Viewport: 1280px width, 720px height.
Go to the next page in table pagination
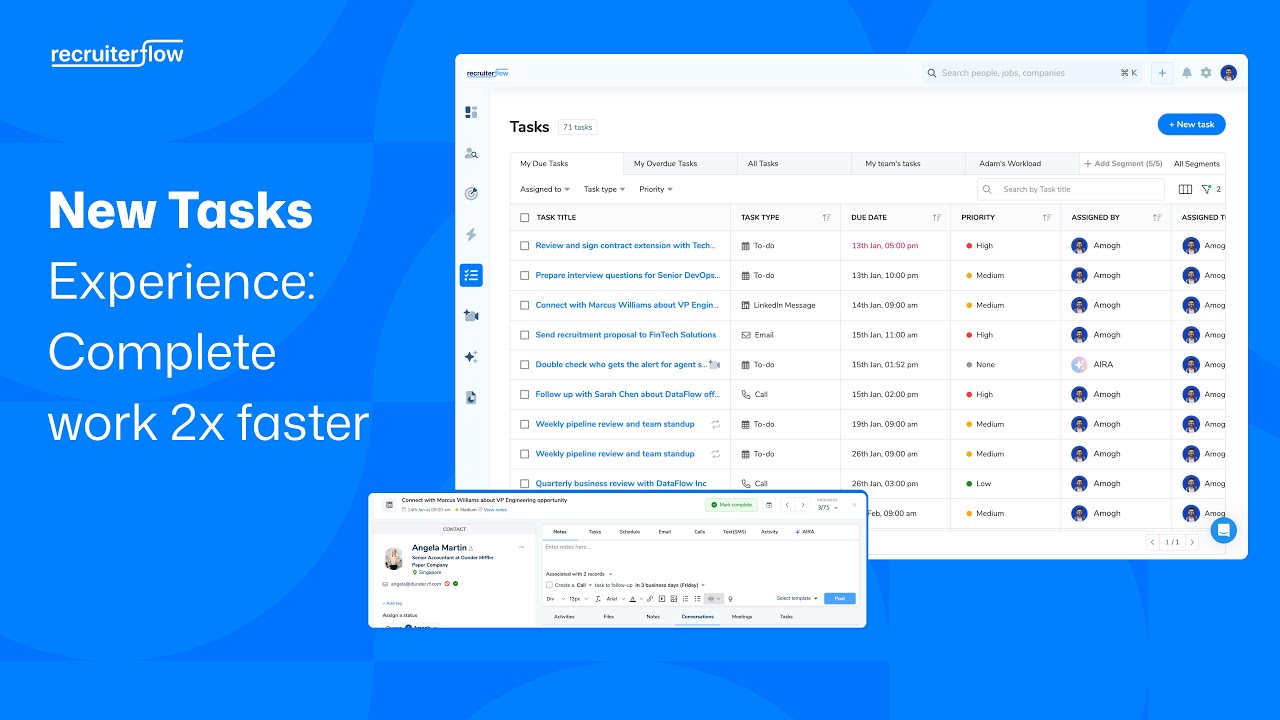1191,542
